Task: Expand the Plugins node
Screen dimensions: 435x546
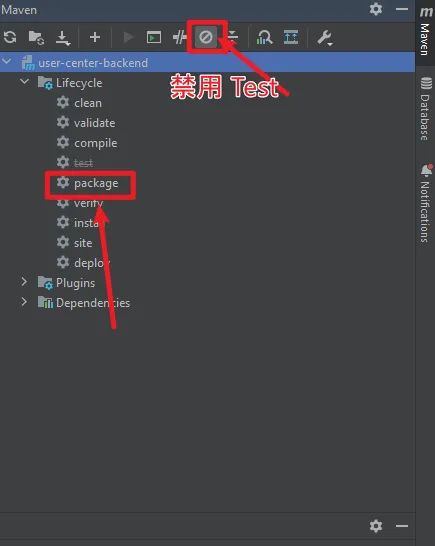Action: [24, 282]
